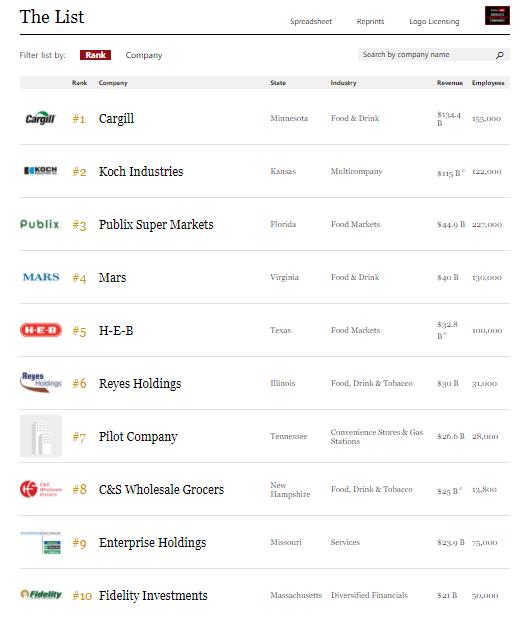Click the Publix logo image

click(39, 224)
